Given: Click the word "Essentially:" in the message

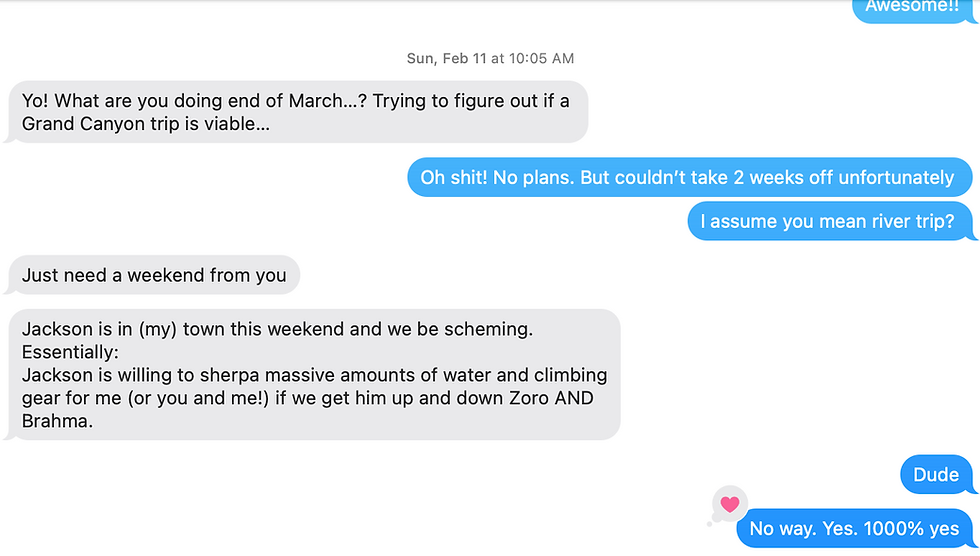Looking at the screenshot, I should tap(70, 352).
